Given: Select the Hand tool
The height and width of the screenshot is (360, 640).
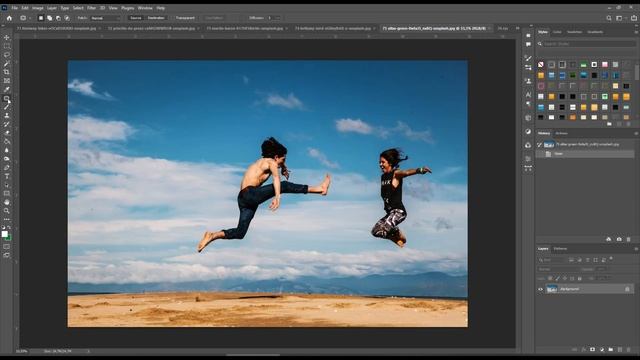Looking at the screenshot, I should pyautogui.click(x=7, y=202).
